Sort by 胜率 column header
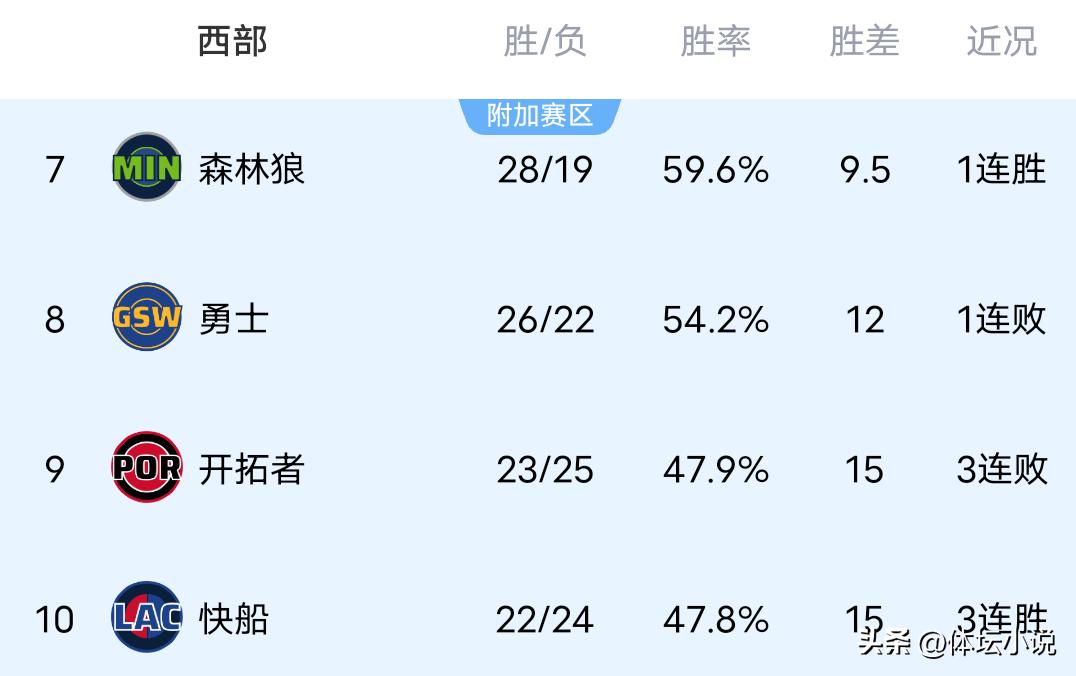Image resolution: width=1076 pixels, height=676 pixels. point(715,42)
